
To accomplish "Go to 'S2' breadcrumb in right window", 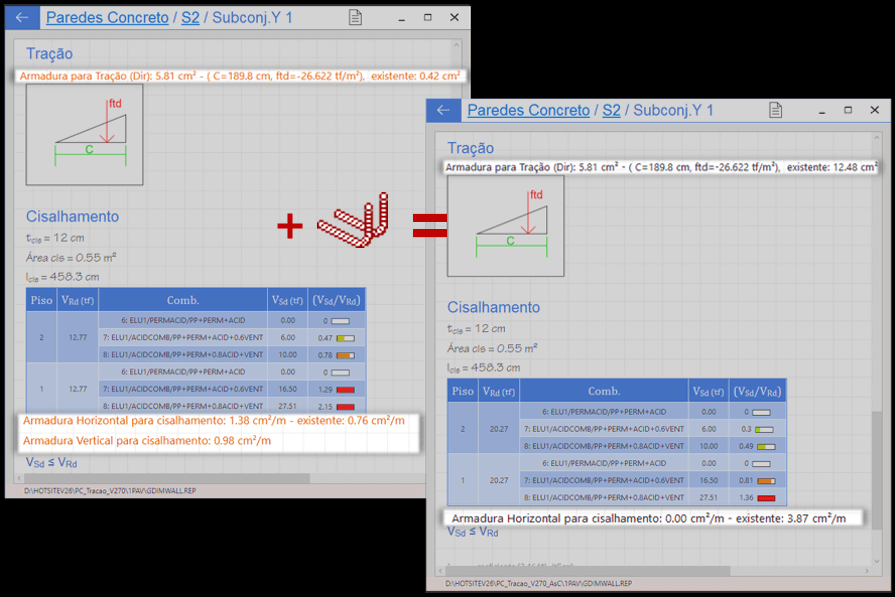I will [610, 111].
